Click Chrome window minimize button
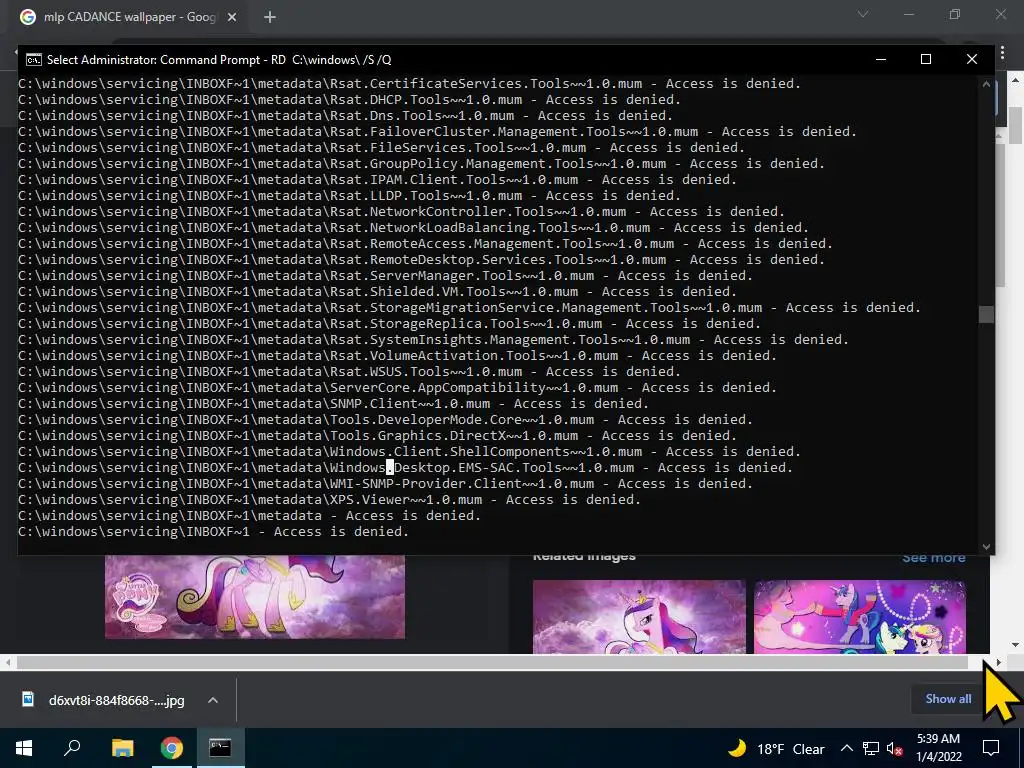1024x768 pixels. pos(909,14)
